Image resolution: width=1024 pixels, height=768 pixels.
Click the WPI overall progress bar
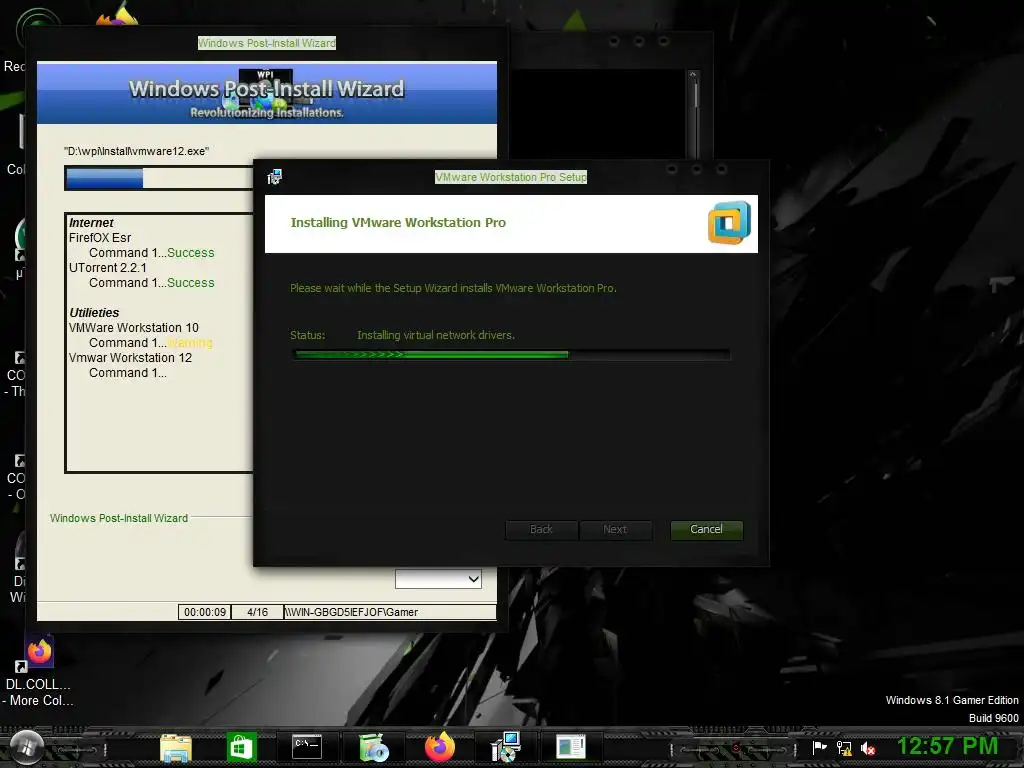[159, 178]
